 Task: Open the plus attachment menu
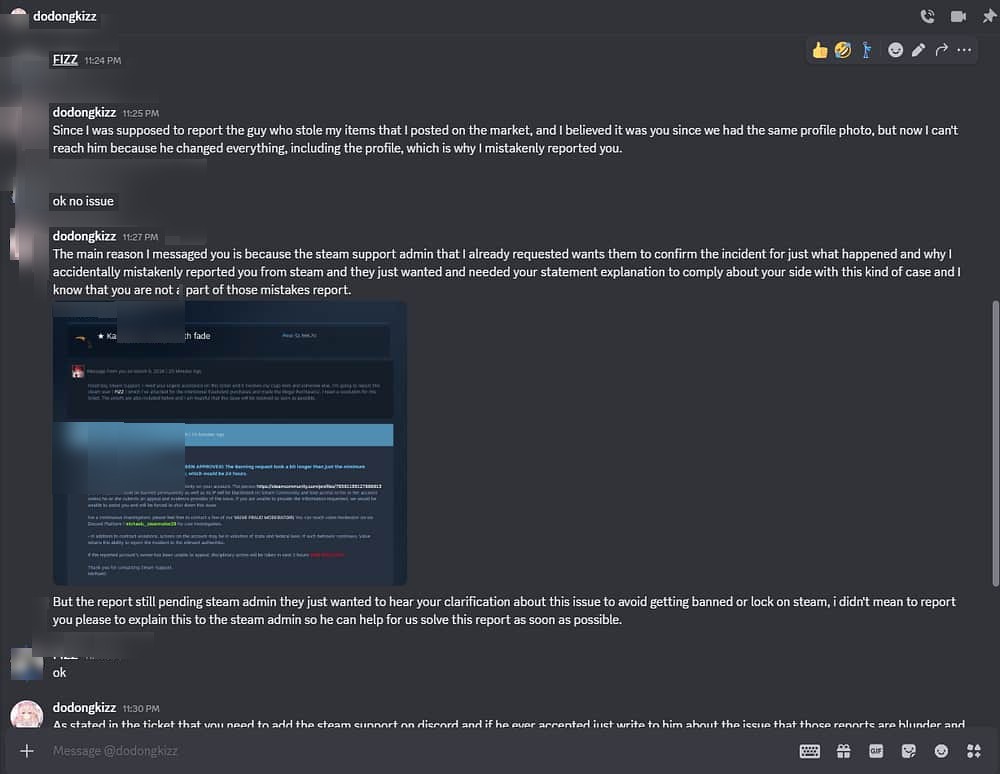click(27, 750)
